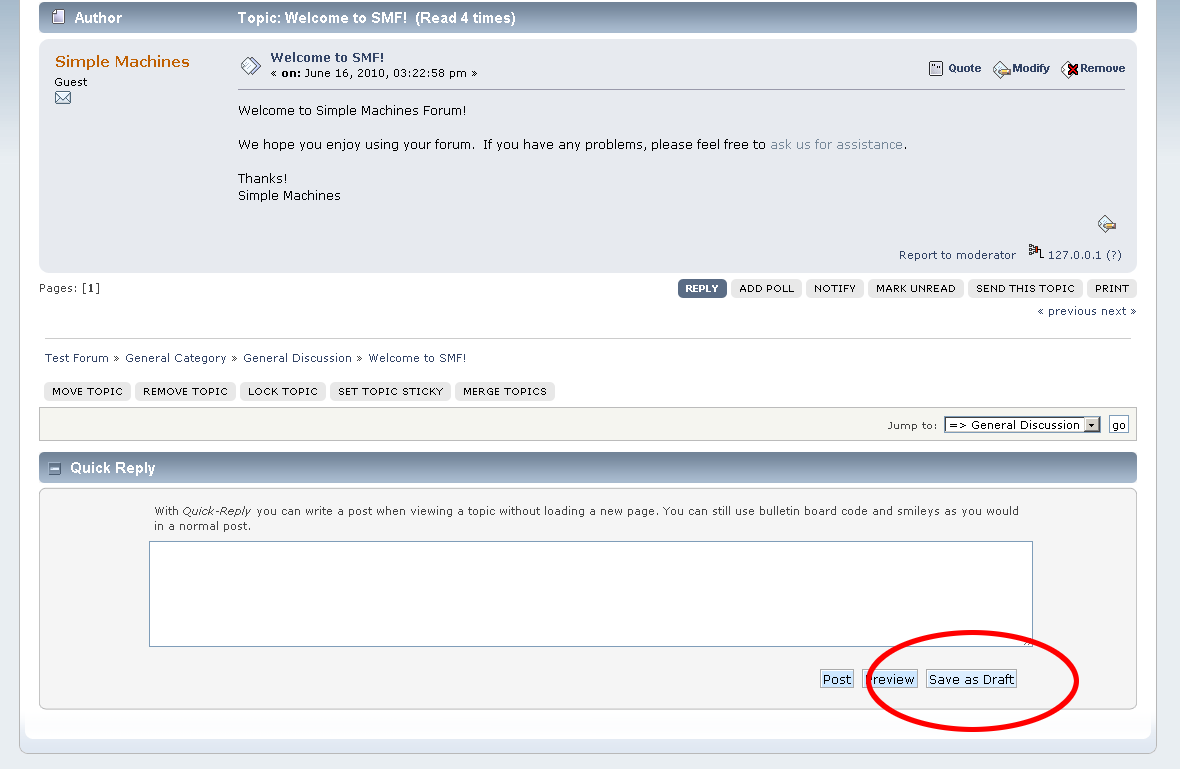Click the Modify text link
Screen dimensions: 1180x769
coord(1031,68)
